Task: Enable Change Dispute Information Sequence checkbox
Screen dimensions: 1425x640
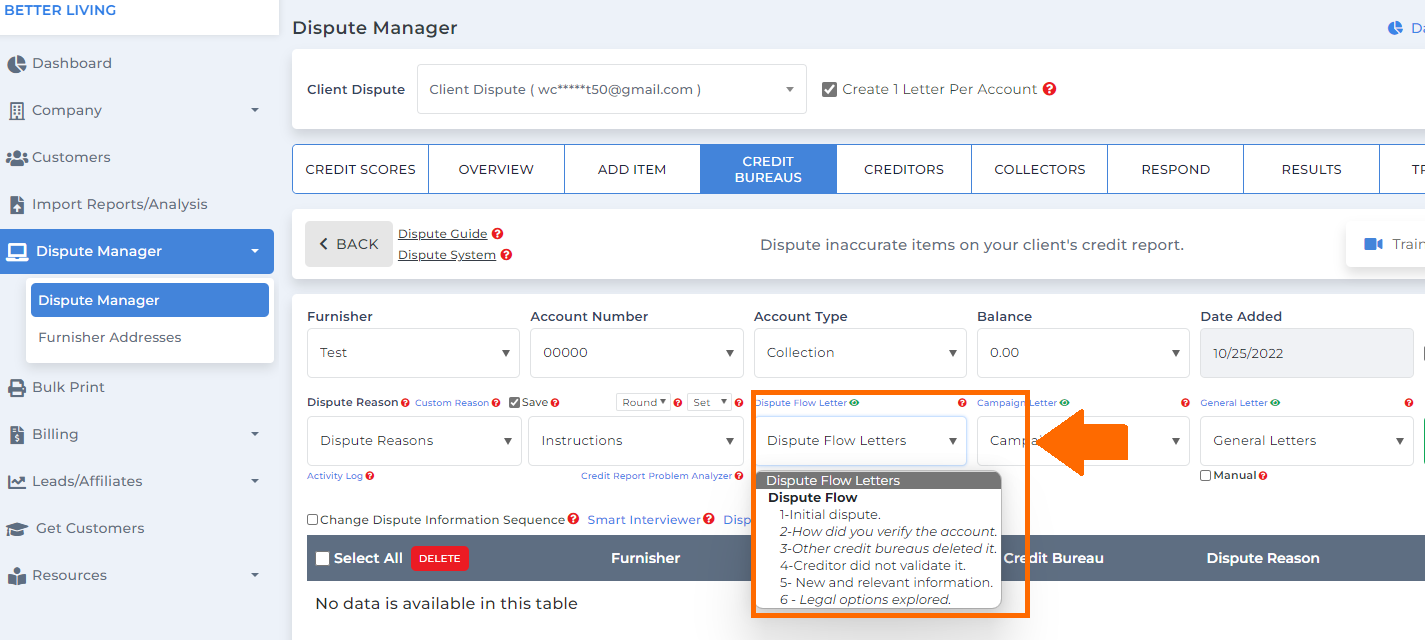Action: coord(313,520)
